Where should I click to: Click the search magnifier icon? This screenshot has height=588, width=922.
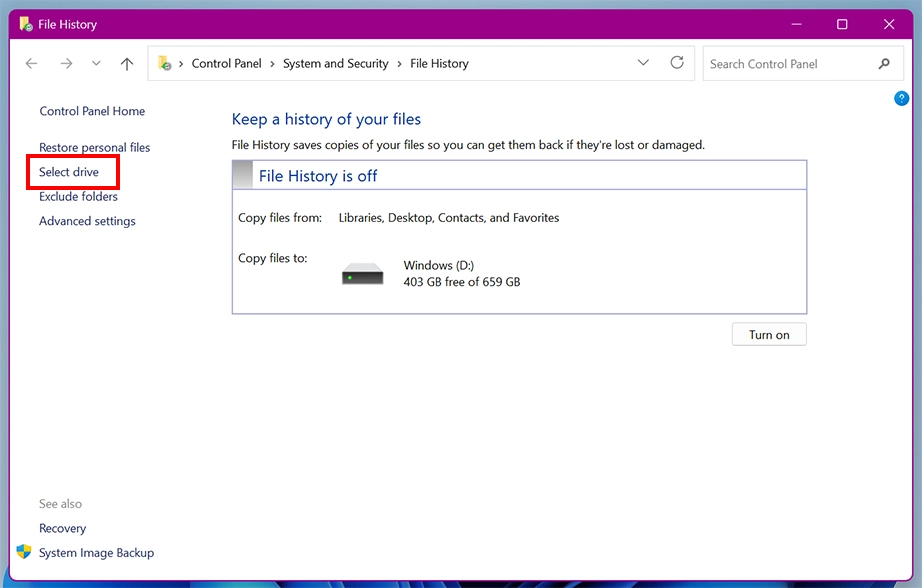[884, 64]
